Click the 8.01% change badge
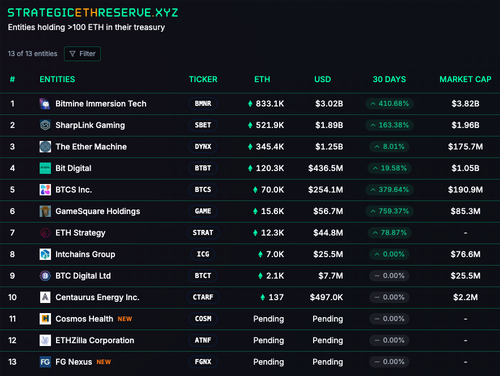The height and width of the screenshot is (376, 500). tap(389, 147)
